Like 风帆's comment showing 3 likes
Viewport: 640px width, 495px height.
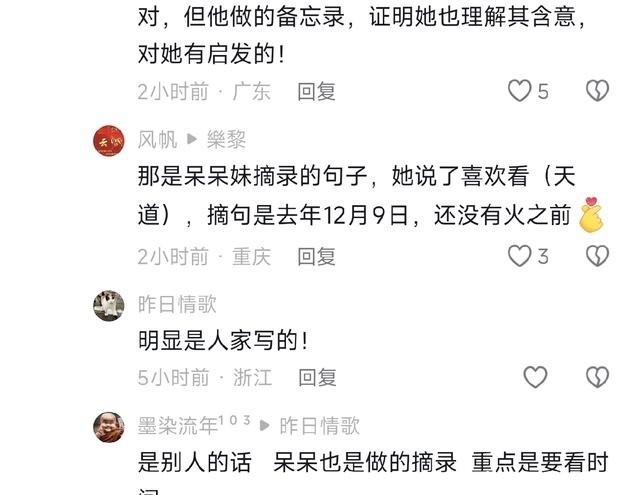pos(519,256)
